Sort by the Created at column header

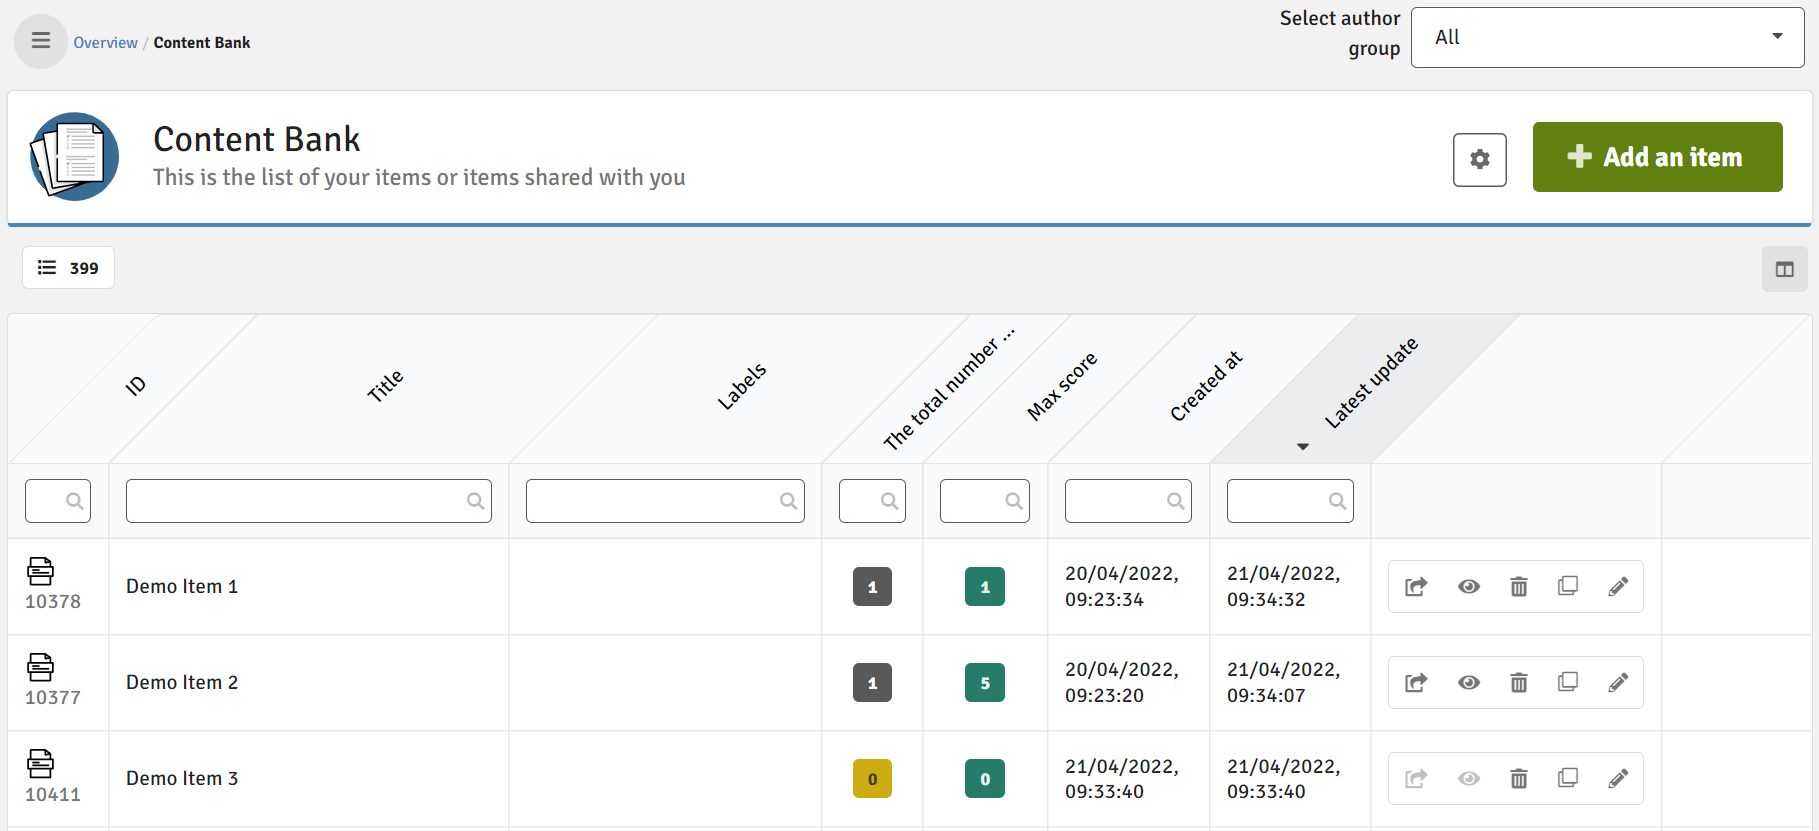1206,386
